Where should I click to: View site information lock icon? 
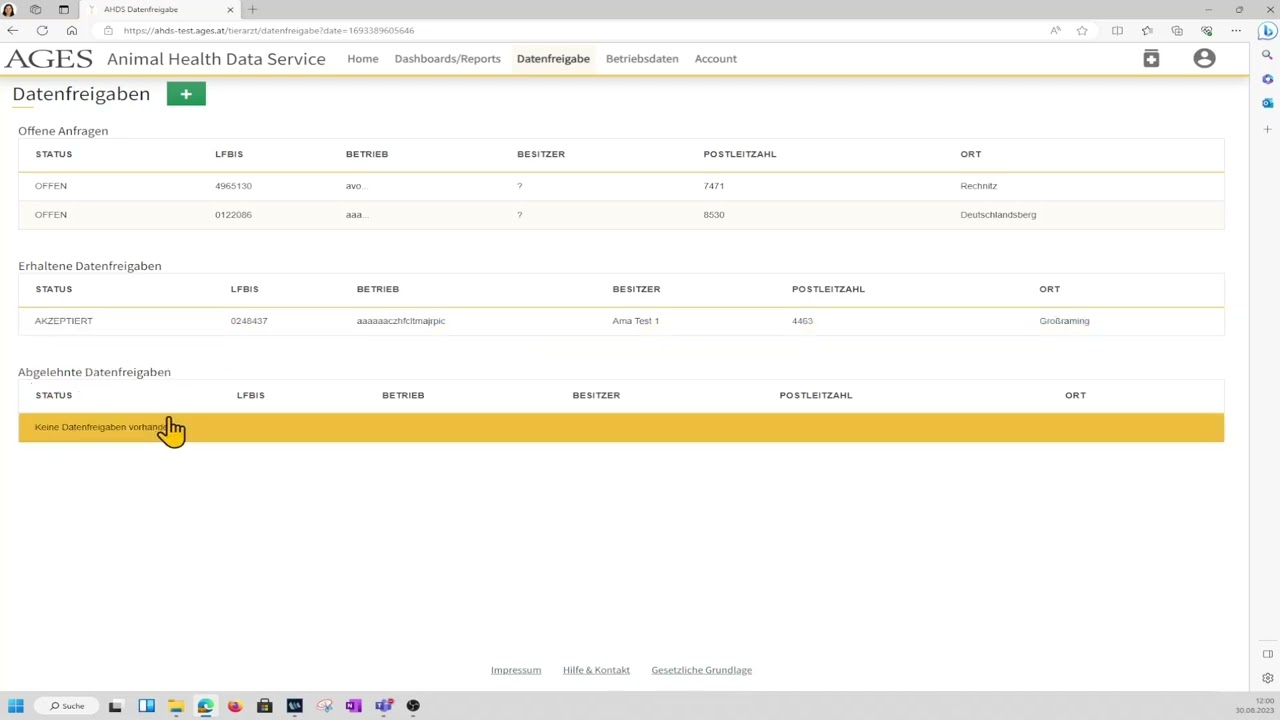point(109,31)
